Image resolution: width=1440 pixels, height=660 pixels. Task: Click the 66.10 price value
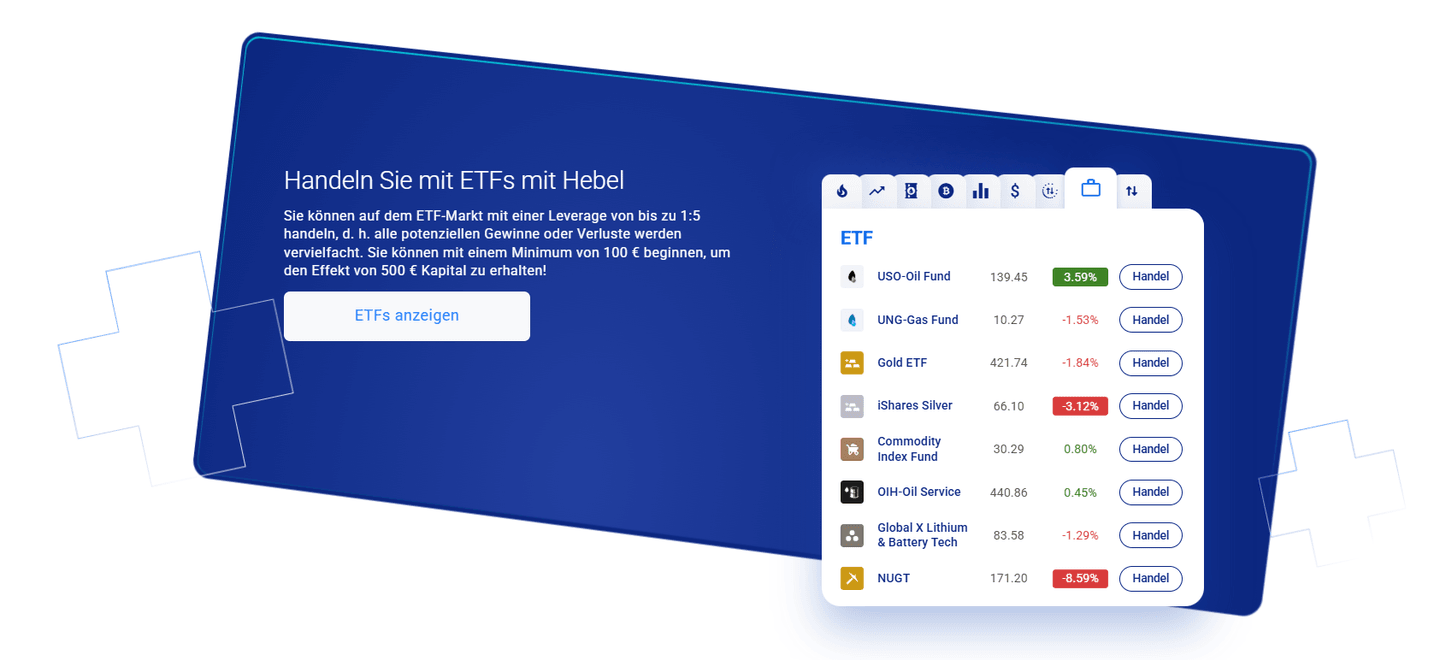[1009, 406]
